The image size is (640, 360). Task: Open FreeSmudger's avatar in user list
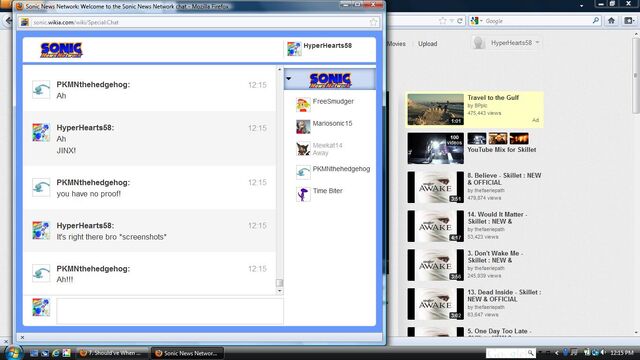pos(303,105)
